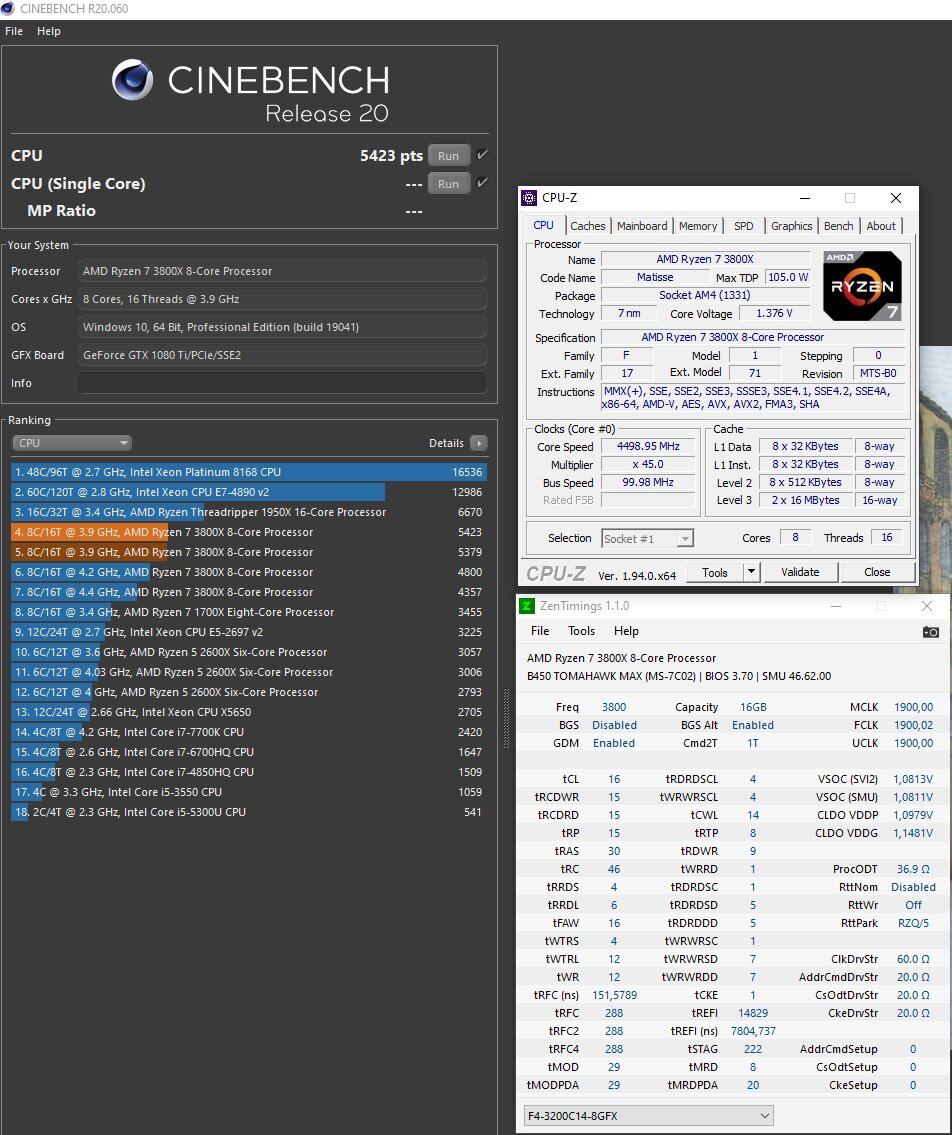Click the tREFI 14829 value
The image size is (952, 1135).
pos(753,1013)
